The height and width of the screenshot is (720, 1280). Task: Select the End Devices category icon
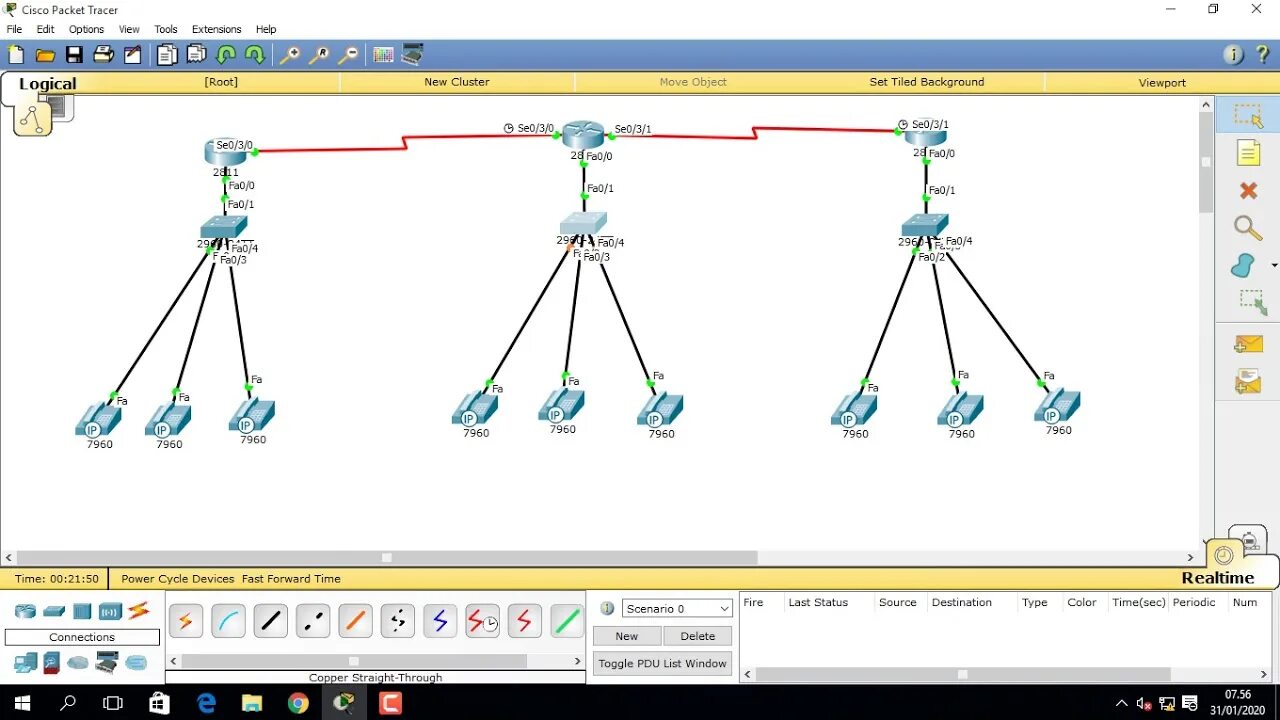coord(25,662)
